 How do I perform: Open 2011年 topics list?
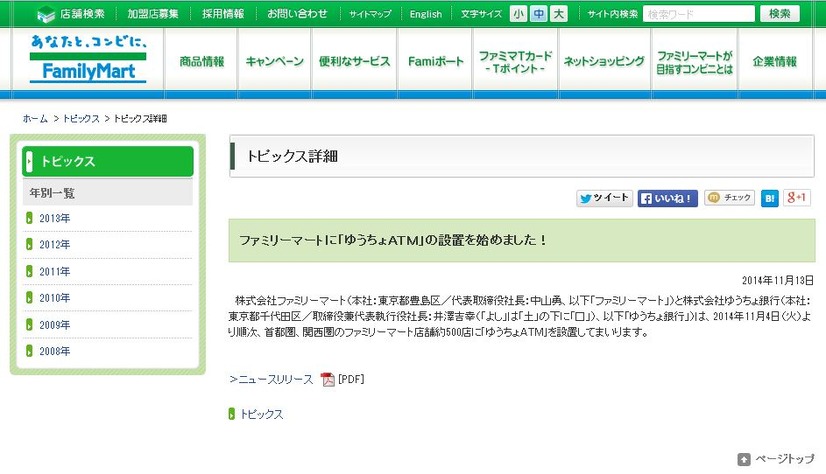click(x=55, y=271)
